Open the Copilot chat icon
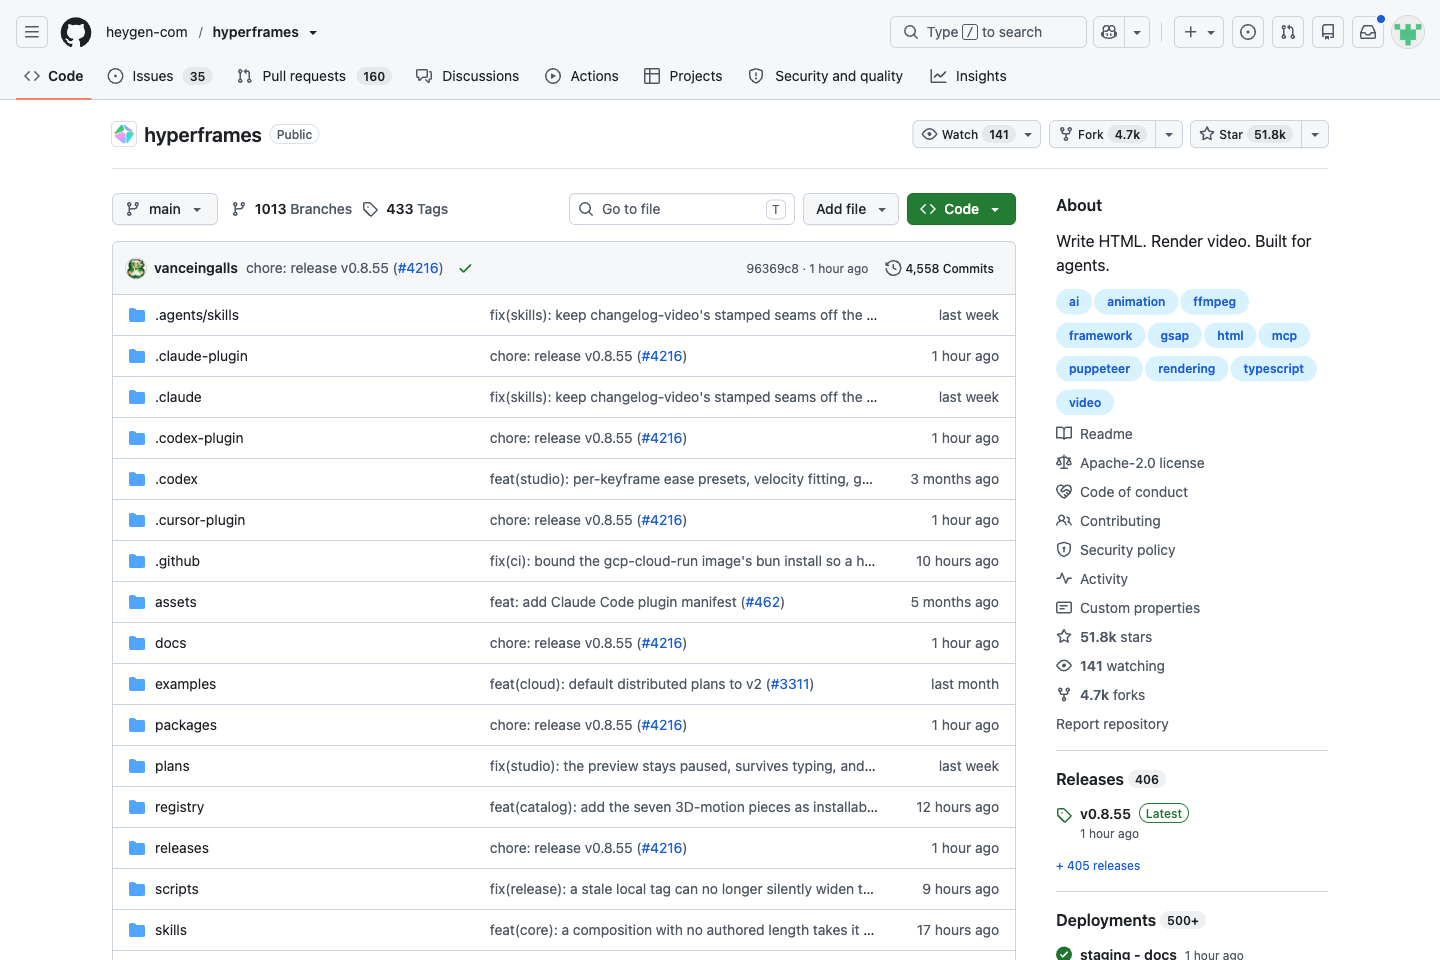This screenshot has height=960, width=1440. pyautogui.click(x=1108, y=32)
